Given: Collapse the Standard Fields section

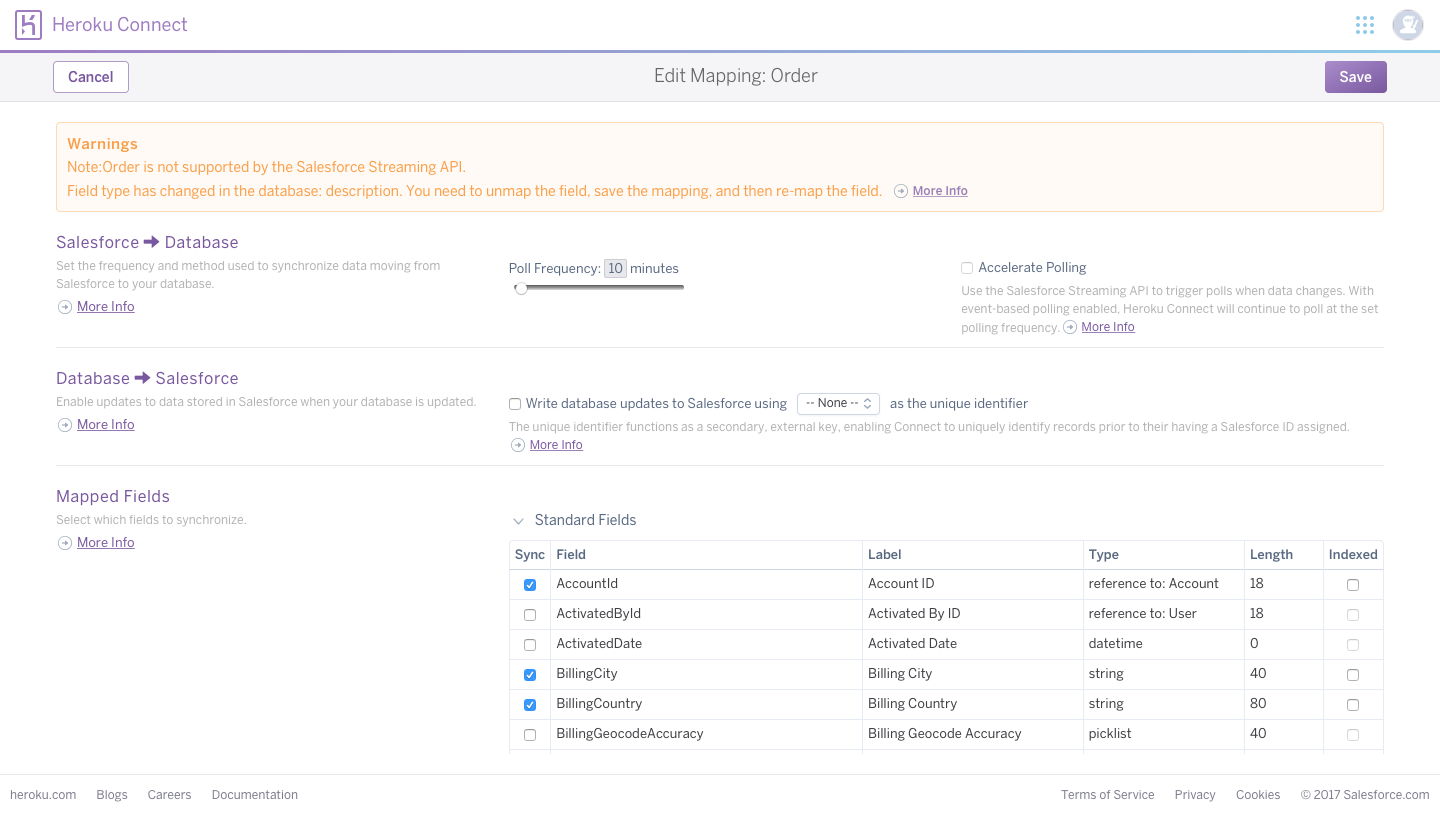Looking at the screenshot, I should coord(518,521).
